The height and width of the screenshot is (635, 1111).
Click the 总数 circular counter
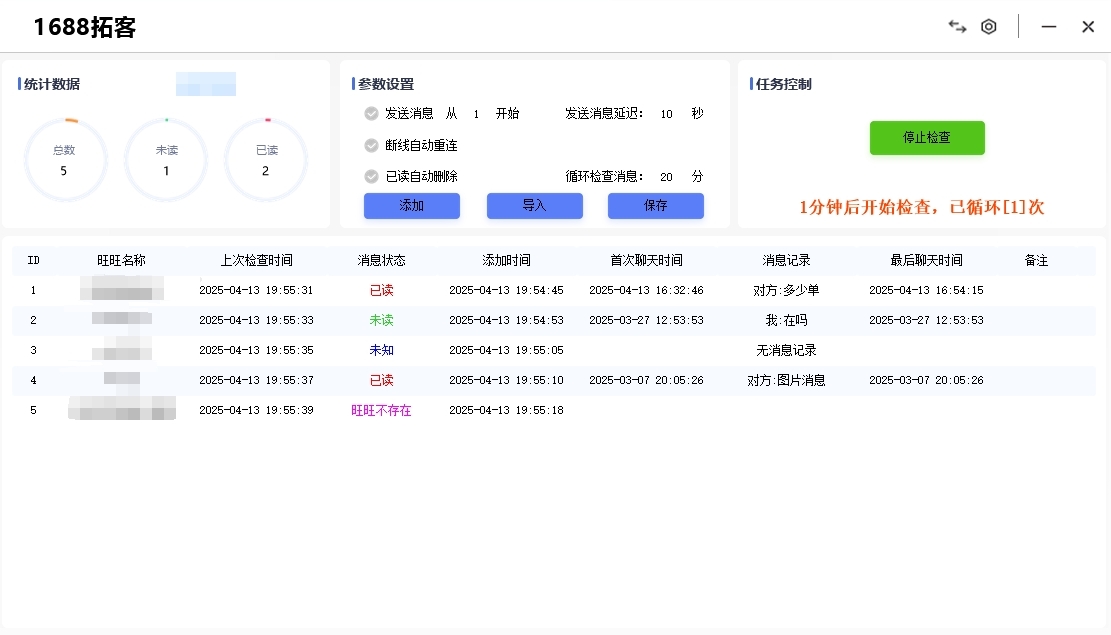tap(64, 160)
